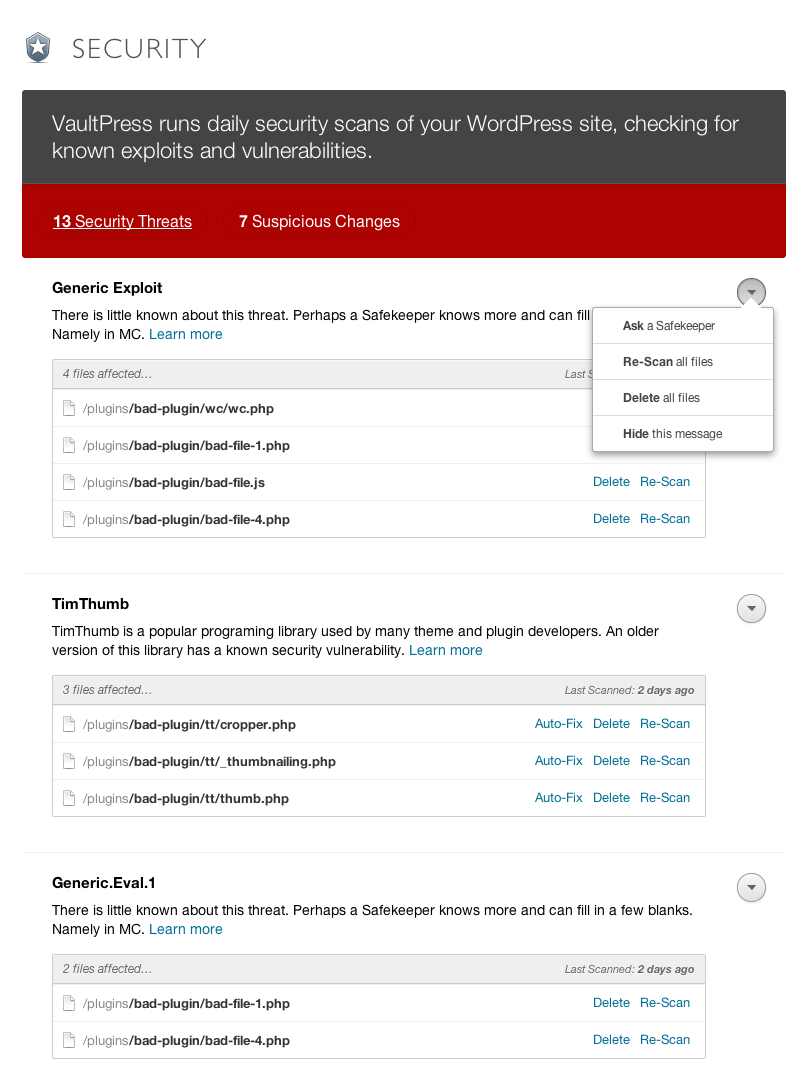Switch to 7 Suspicious Changes tab
This screenshot has width=808, height=1079.
coord(319,221)
